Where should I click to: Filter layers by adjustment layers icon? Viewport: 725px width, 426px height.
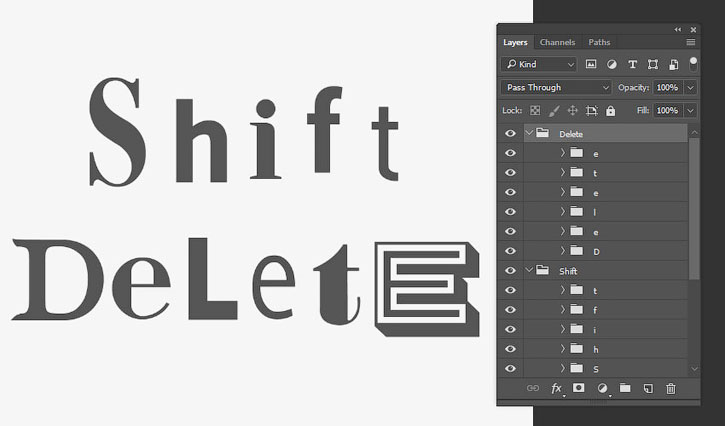(612, 64)
